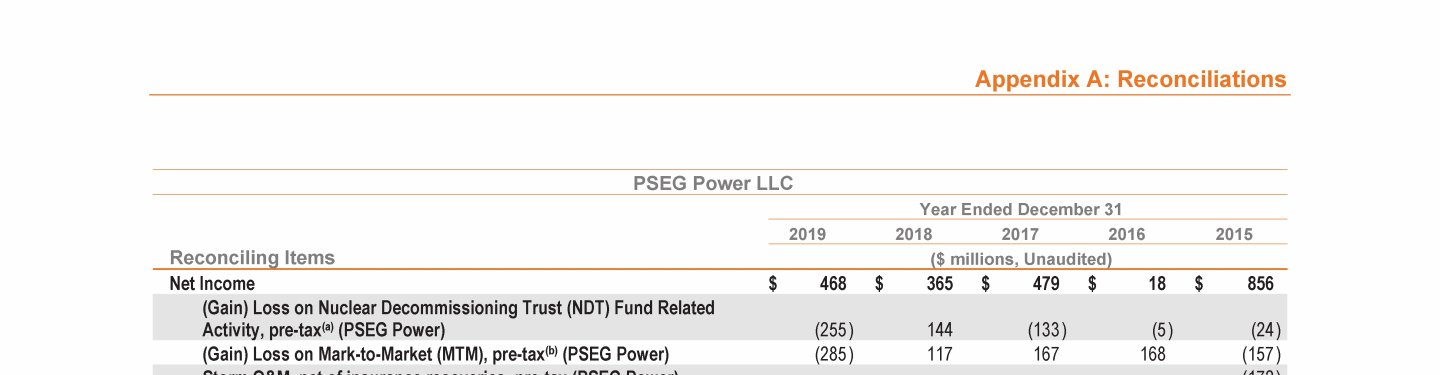The height and width of the screenshot is (375, 1440).
Task: Click the Appendix A: Reconciliations heading
Action: 1131,79
